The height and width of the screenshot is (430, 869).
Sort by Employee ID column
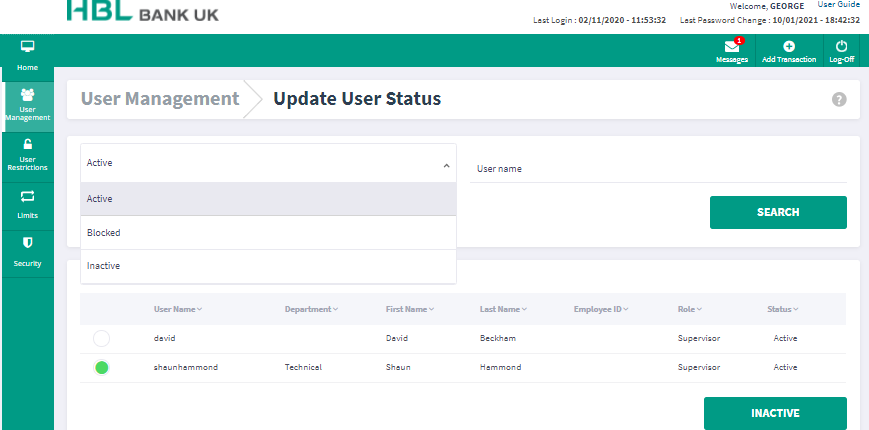click(601, 309)
